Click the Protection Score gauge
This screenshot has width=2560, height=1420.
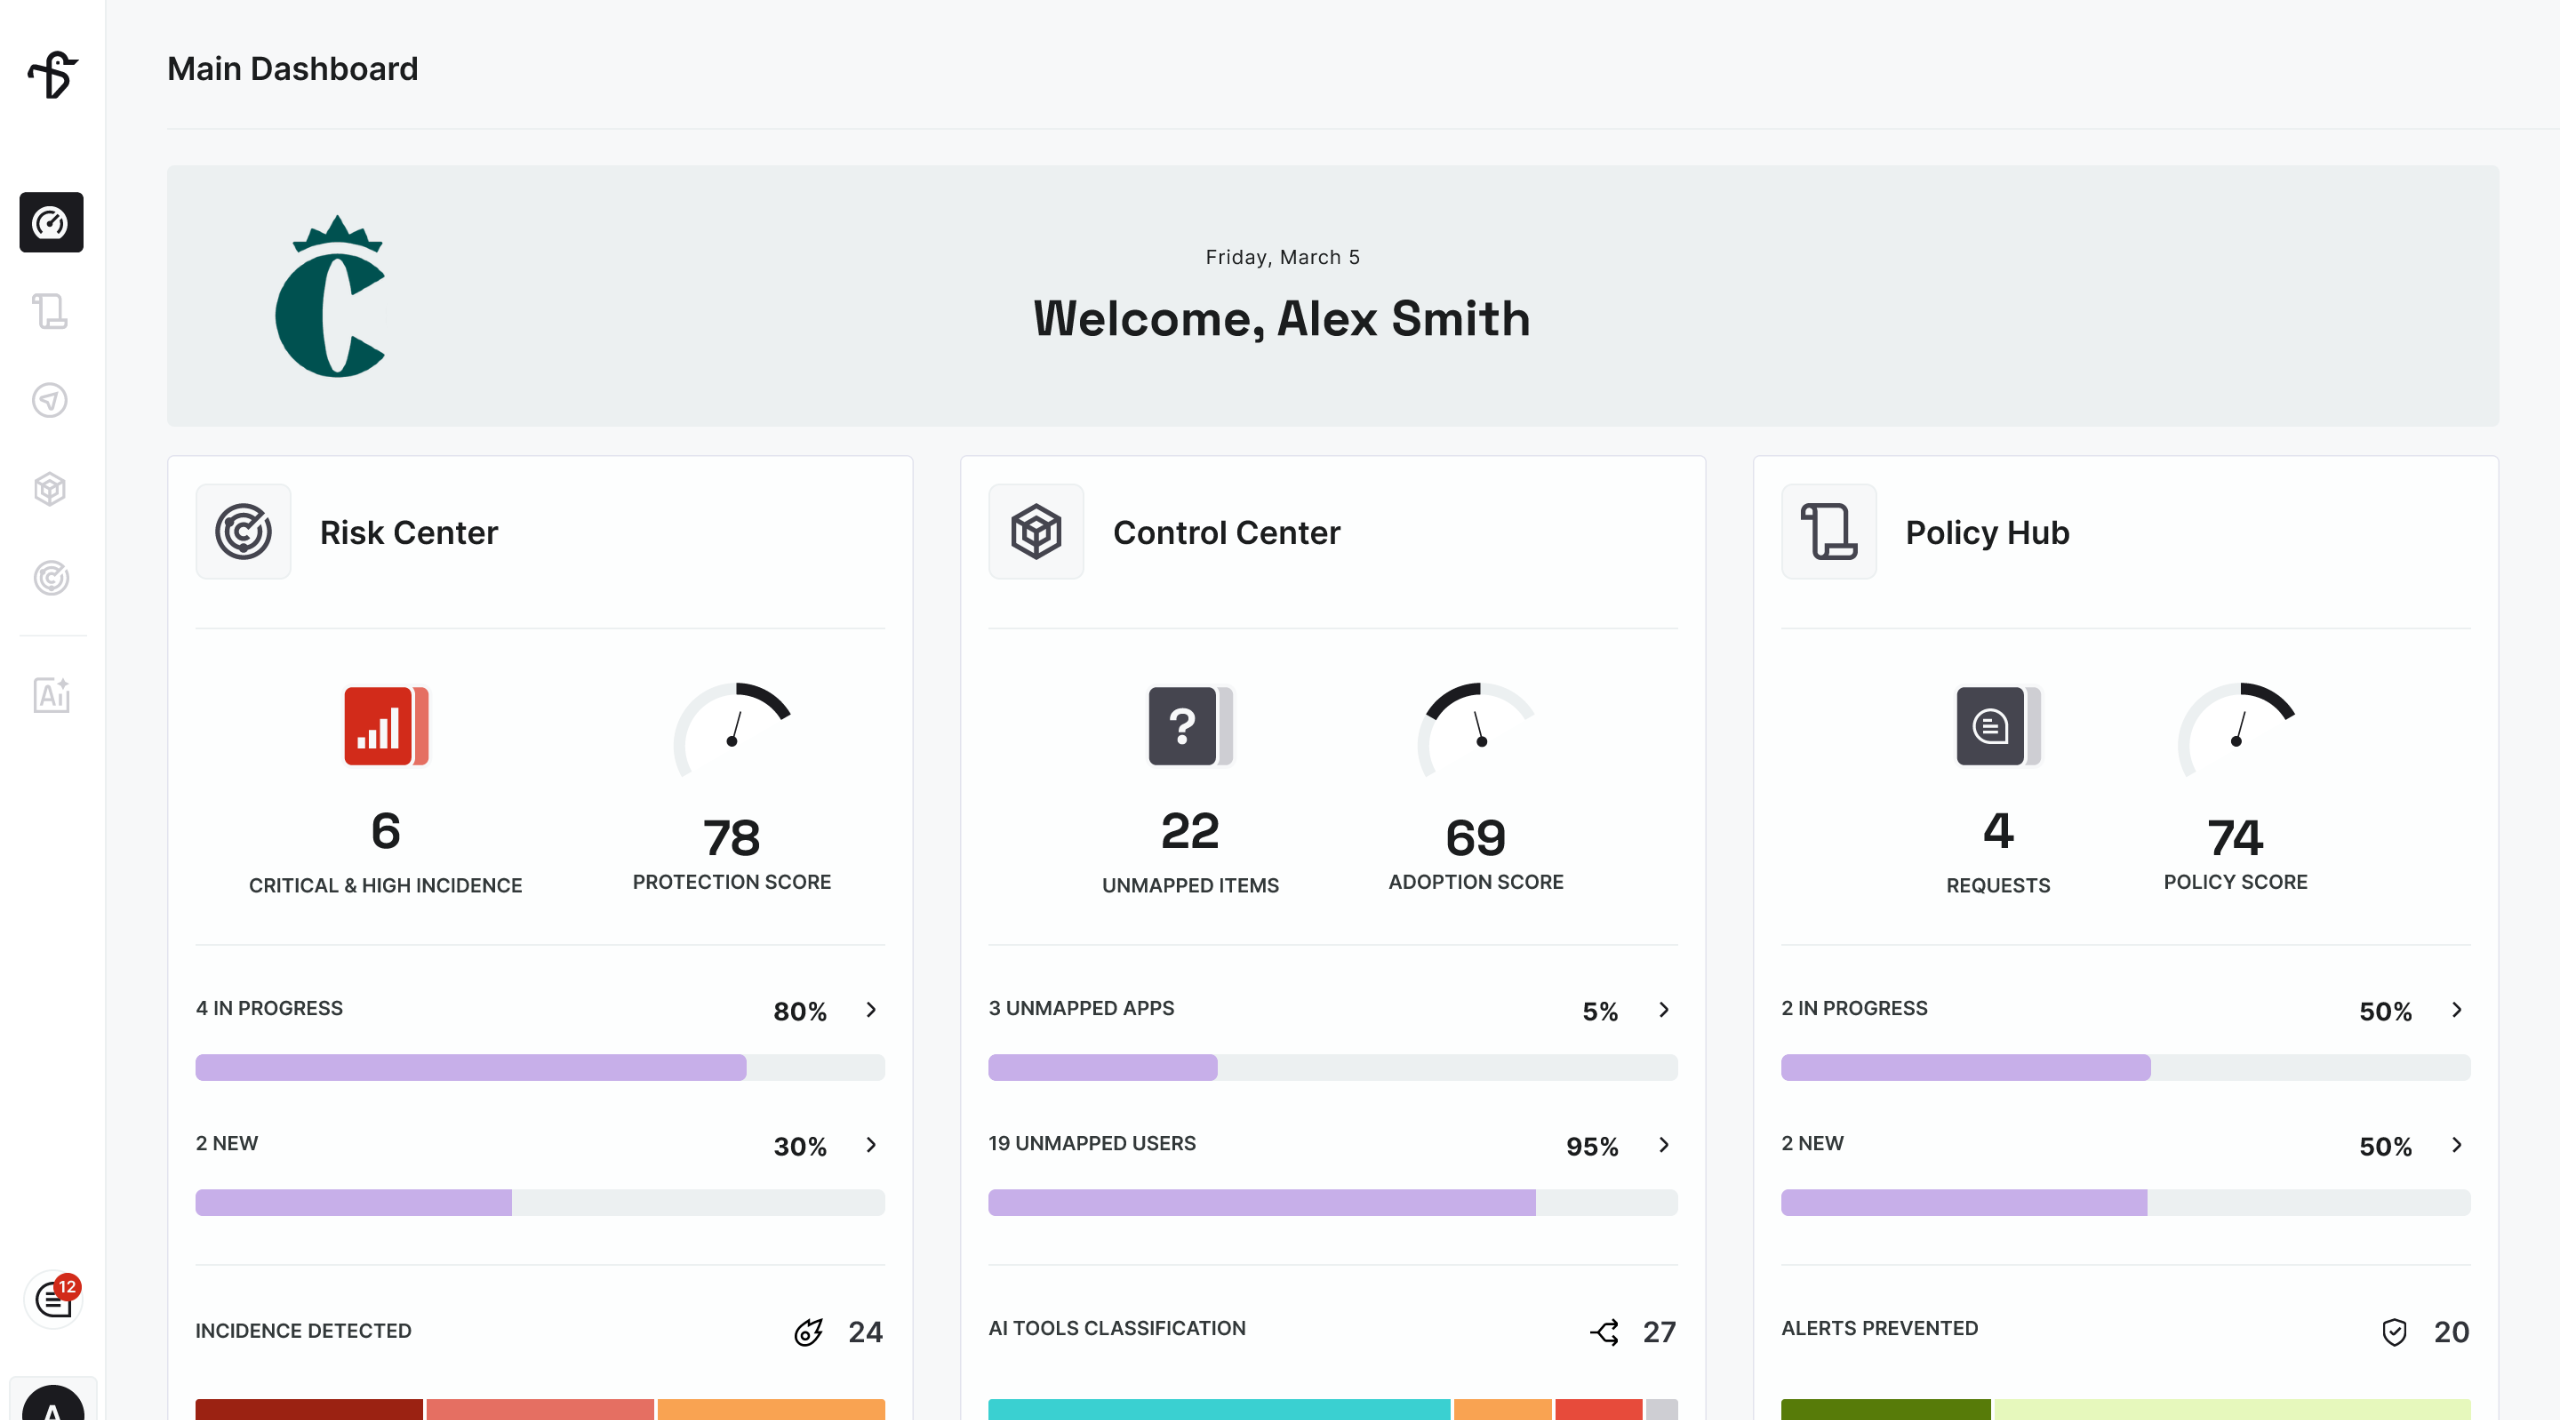(732, 730)
